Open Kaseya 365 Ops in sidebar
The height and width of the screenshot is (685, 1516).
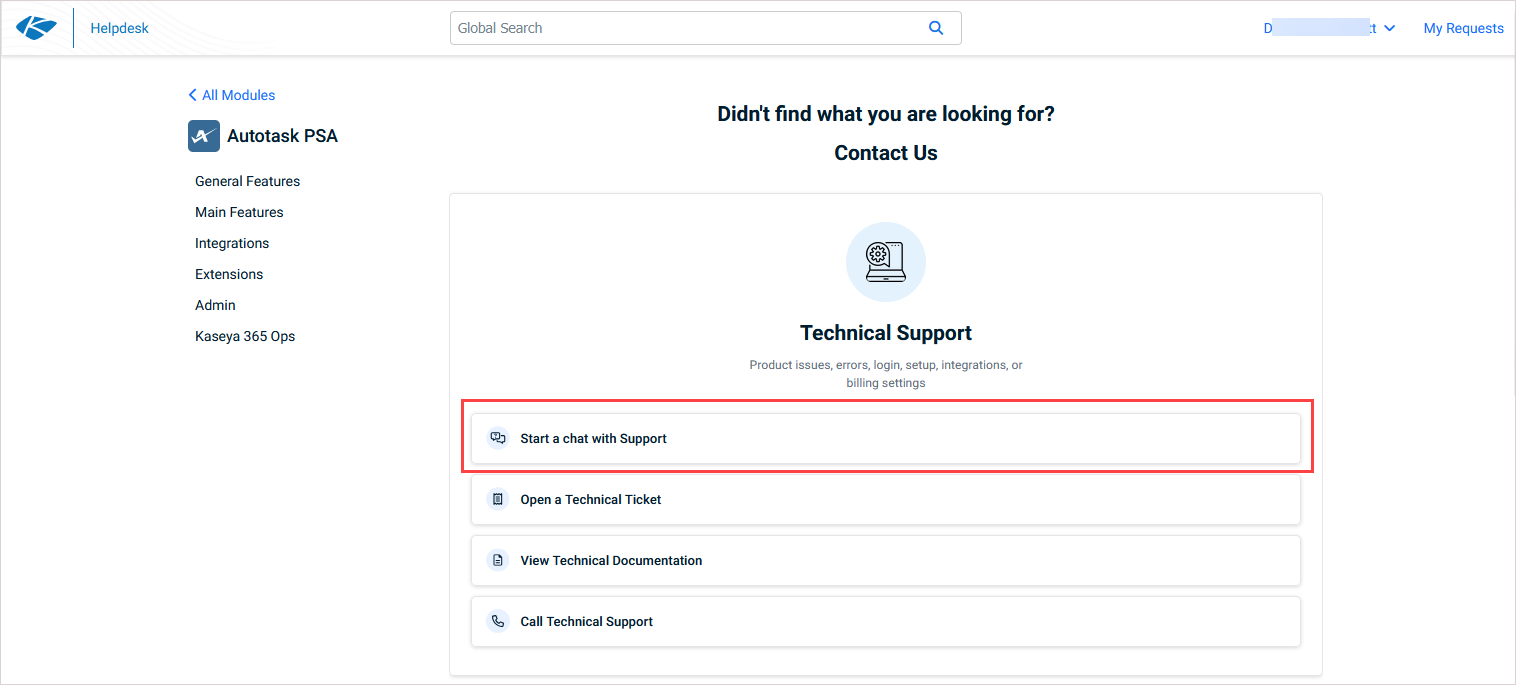245,336
